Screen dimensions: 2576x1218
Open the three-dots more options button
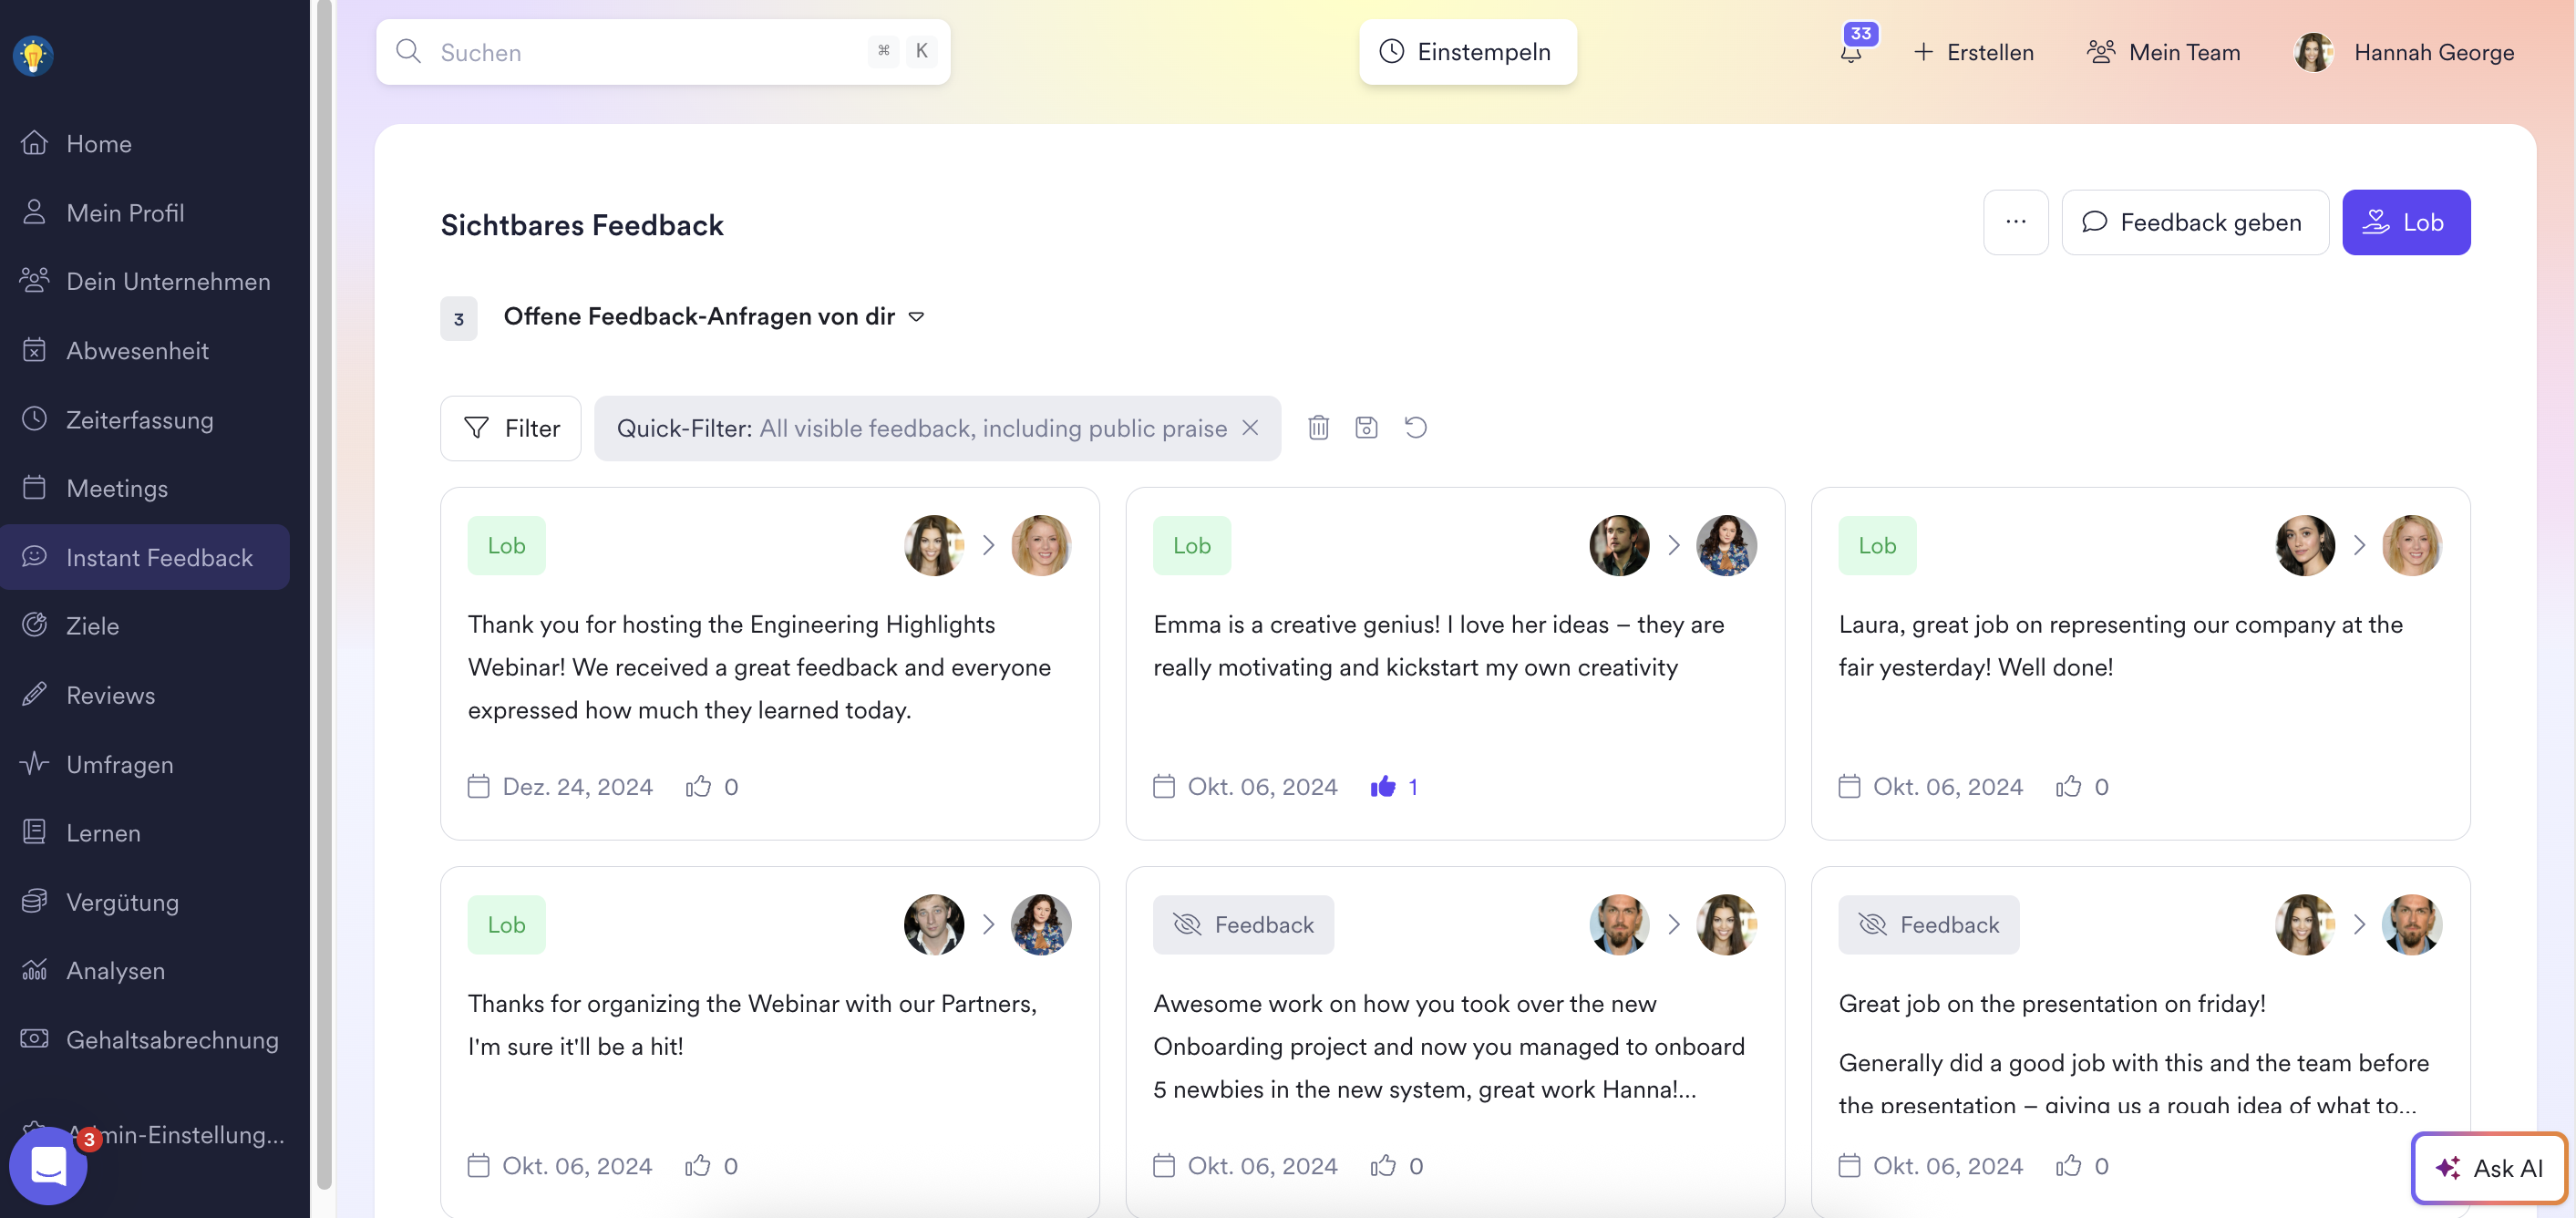coord(2015,222)
